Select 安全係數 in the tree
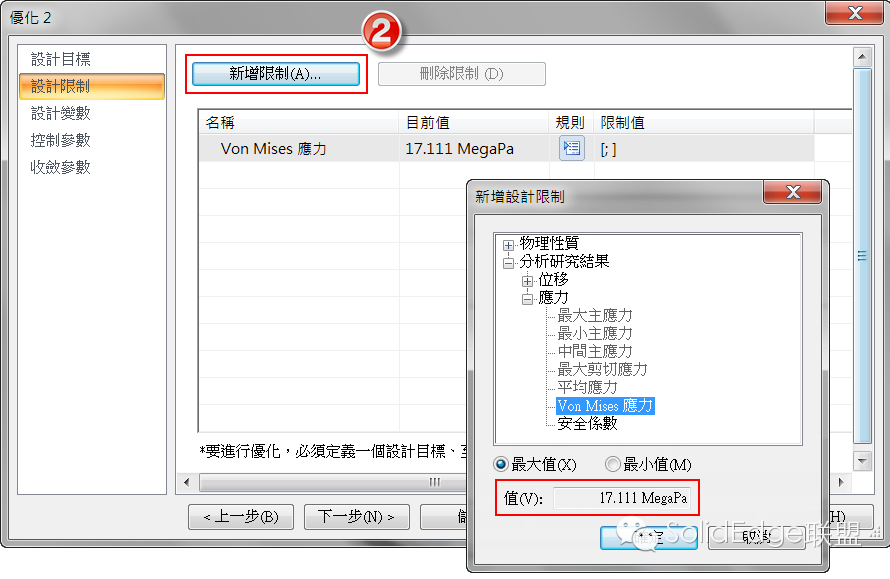 [x=587, y=423]
